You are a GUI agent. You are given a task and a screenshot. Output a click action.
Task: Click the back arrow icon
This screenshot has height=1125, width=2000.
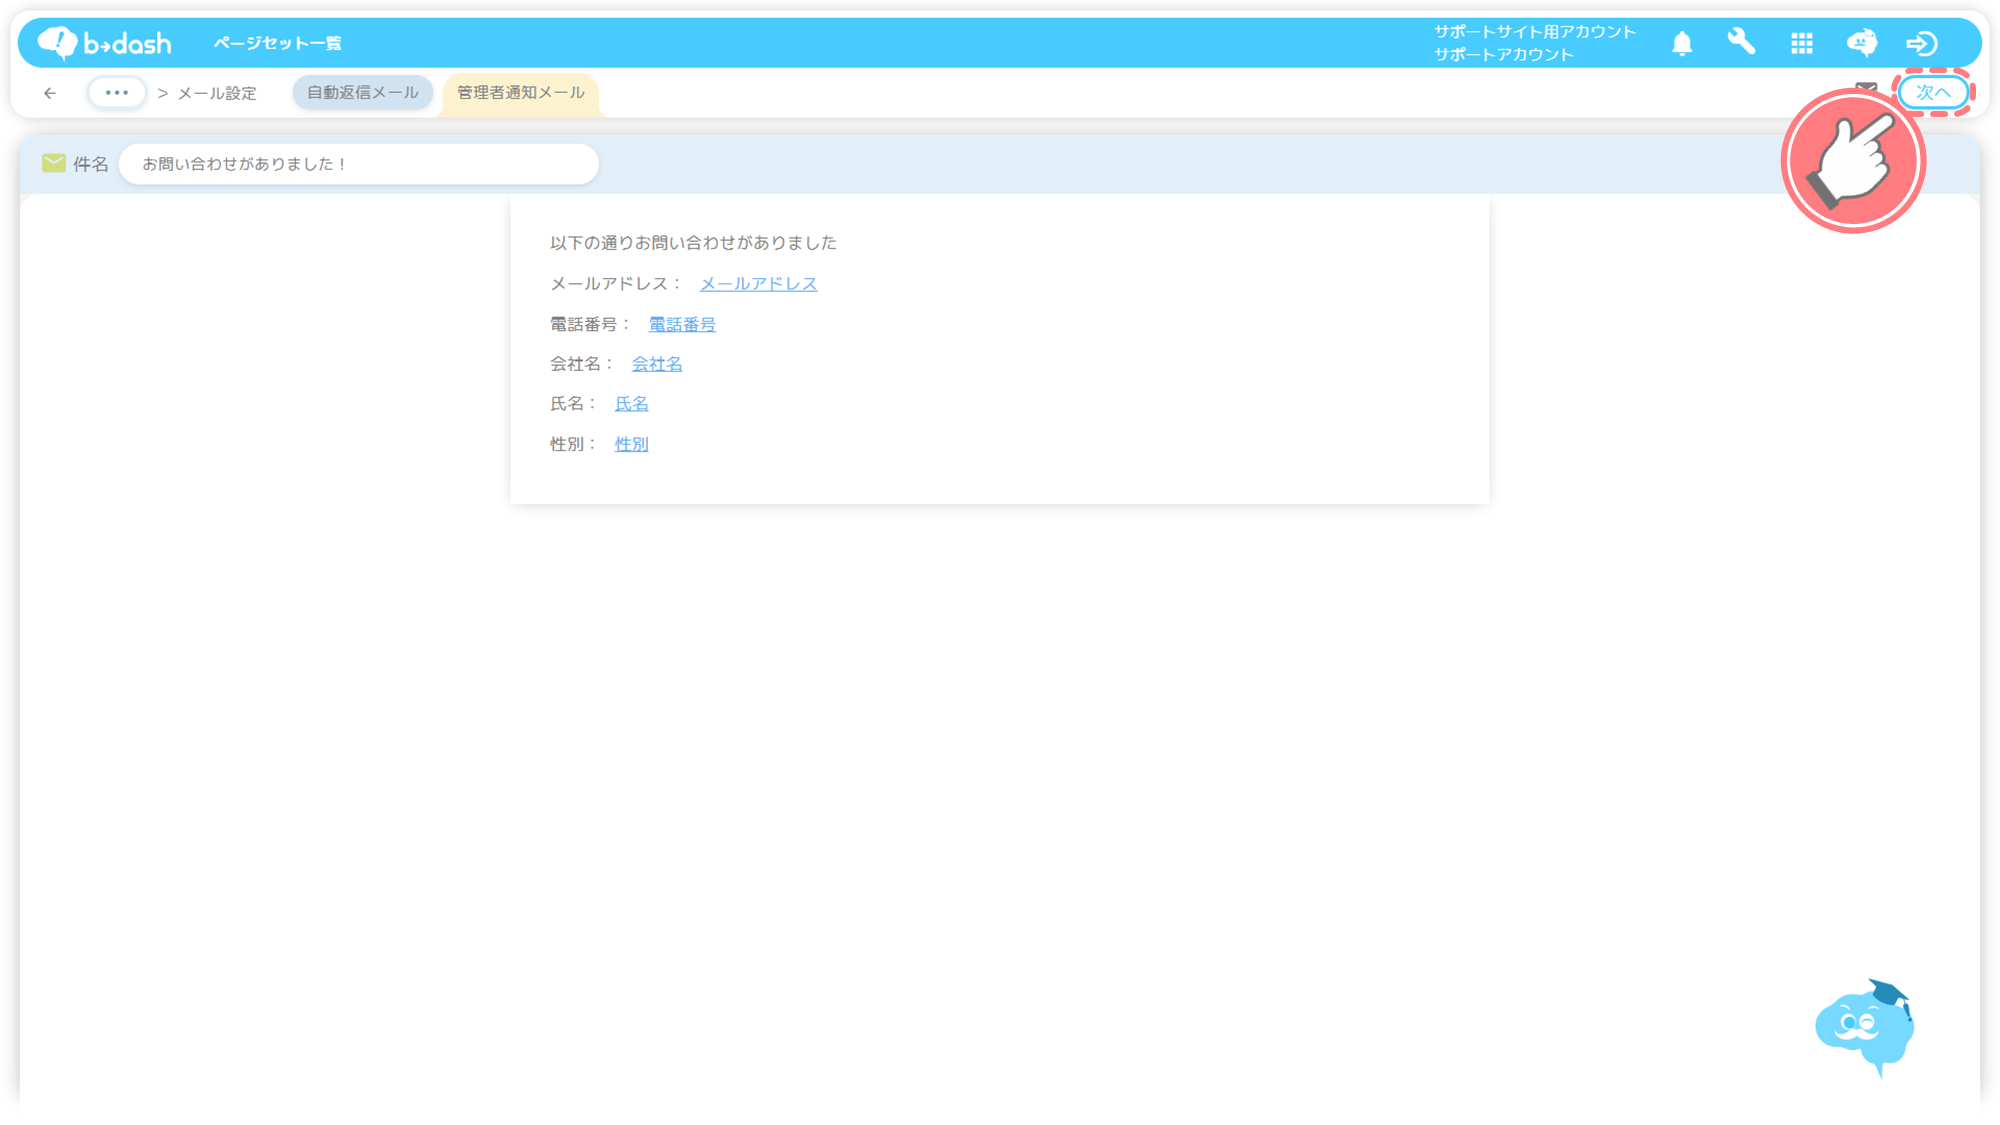tap(50, 93)
